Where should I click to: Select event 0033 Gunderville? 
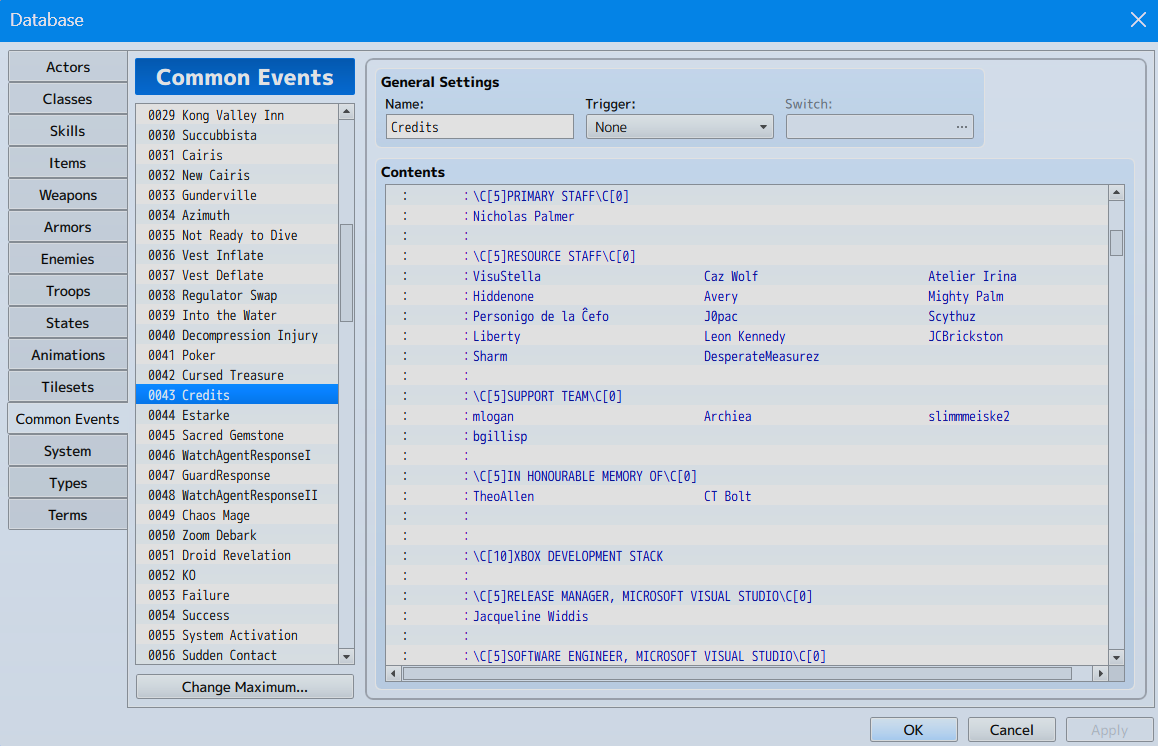coord(237,195)
